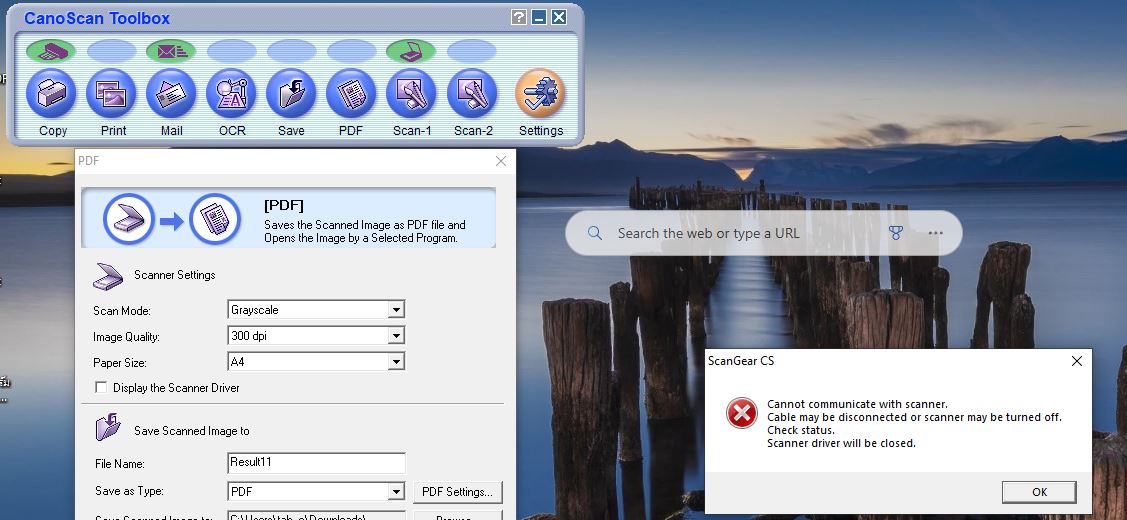Click the Save as Type: label

[x=129, y=491]
